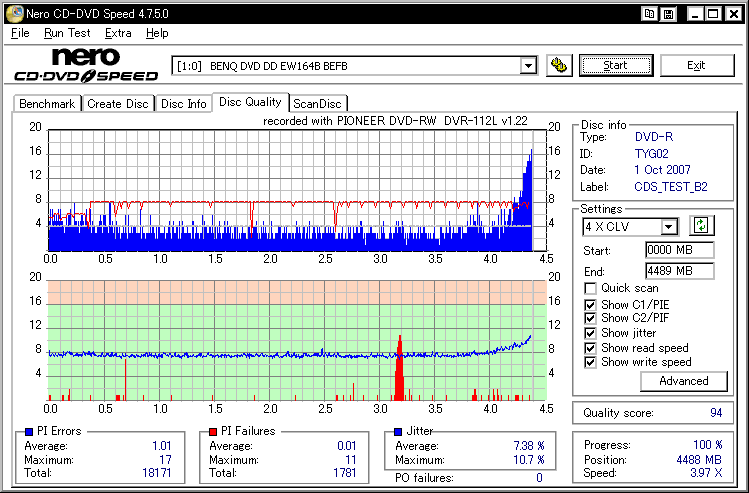The height and width of the screenshot is (493, 749).
Task: Click the Start button
Action: [615, 65]
